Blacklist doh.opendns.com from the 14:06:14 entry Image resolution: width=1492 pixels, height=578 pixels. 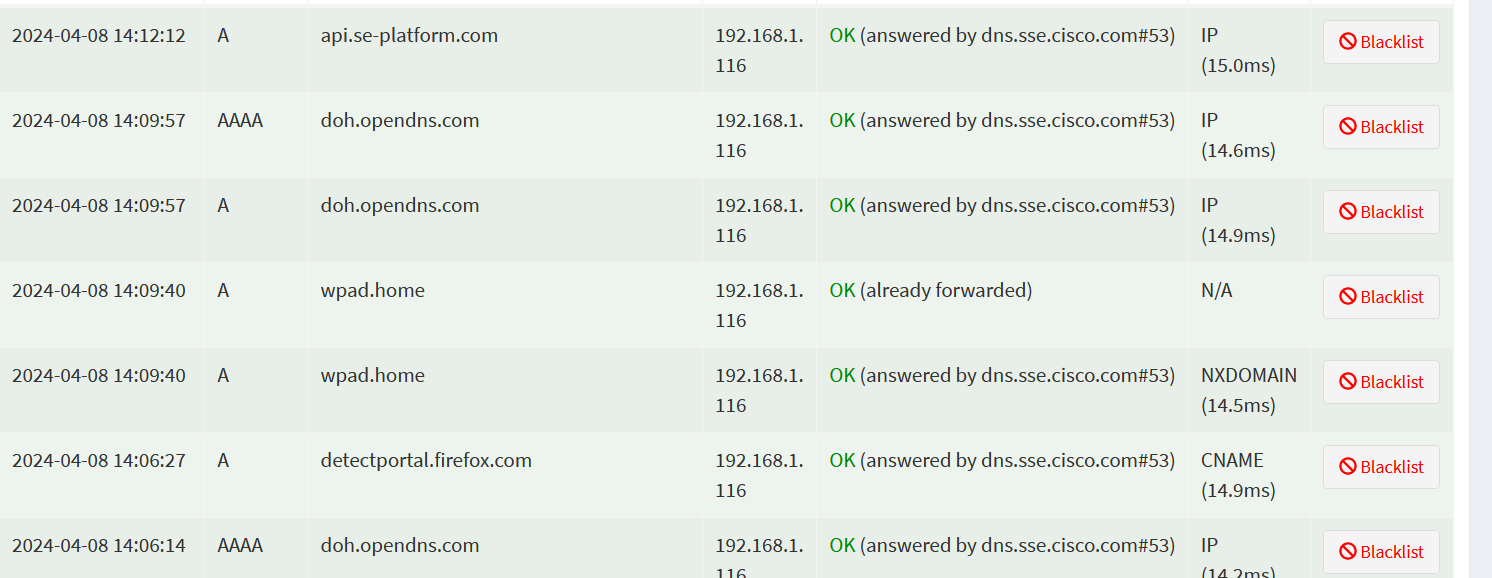pos(1381,551)
